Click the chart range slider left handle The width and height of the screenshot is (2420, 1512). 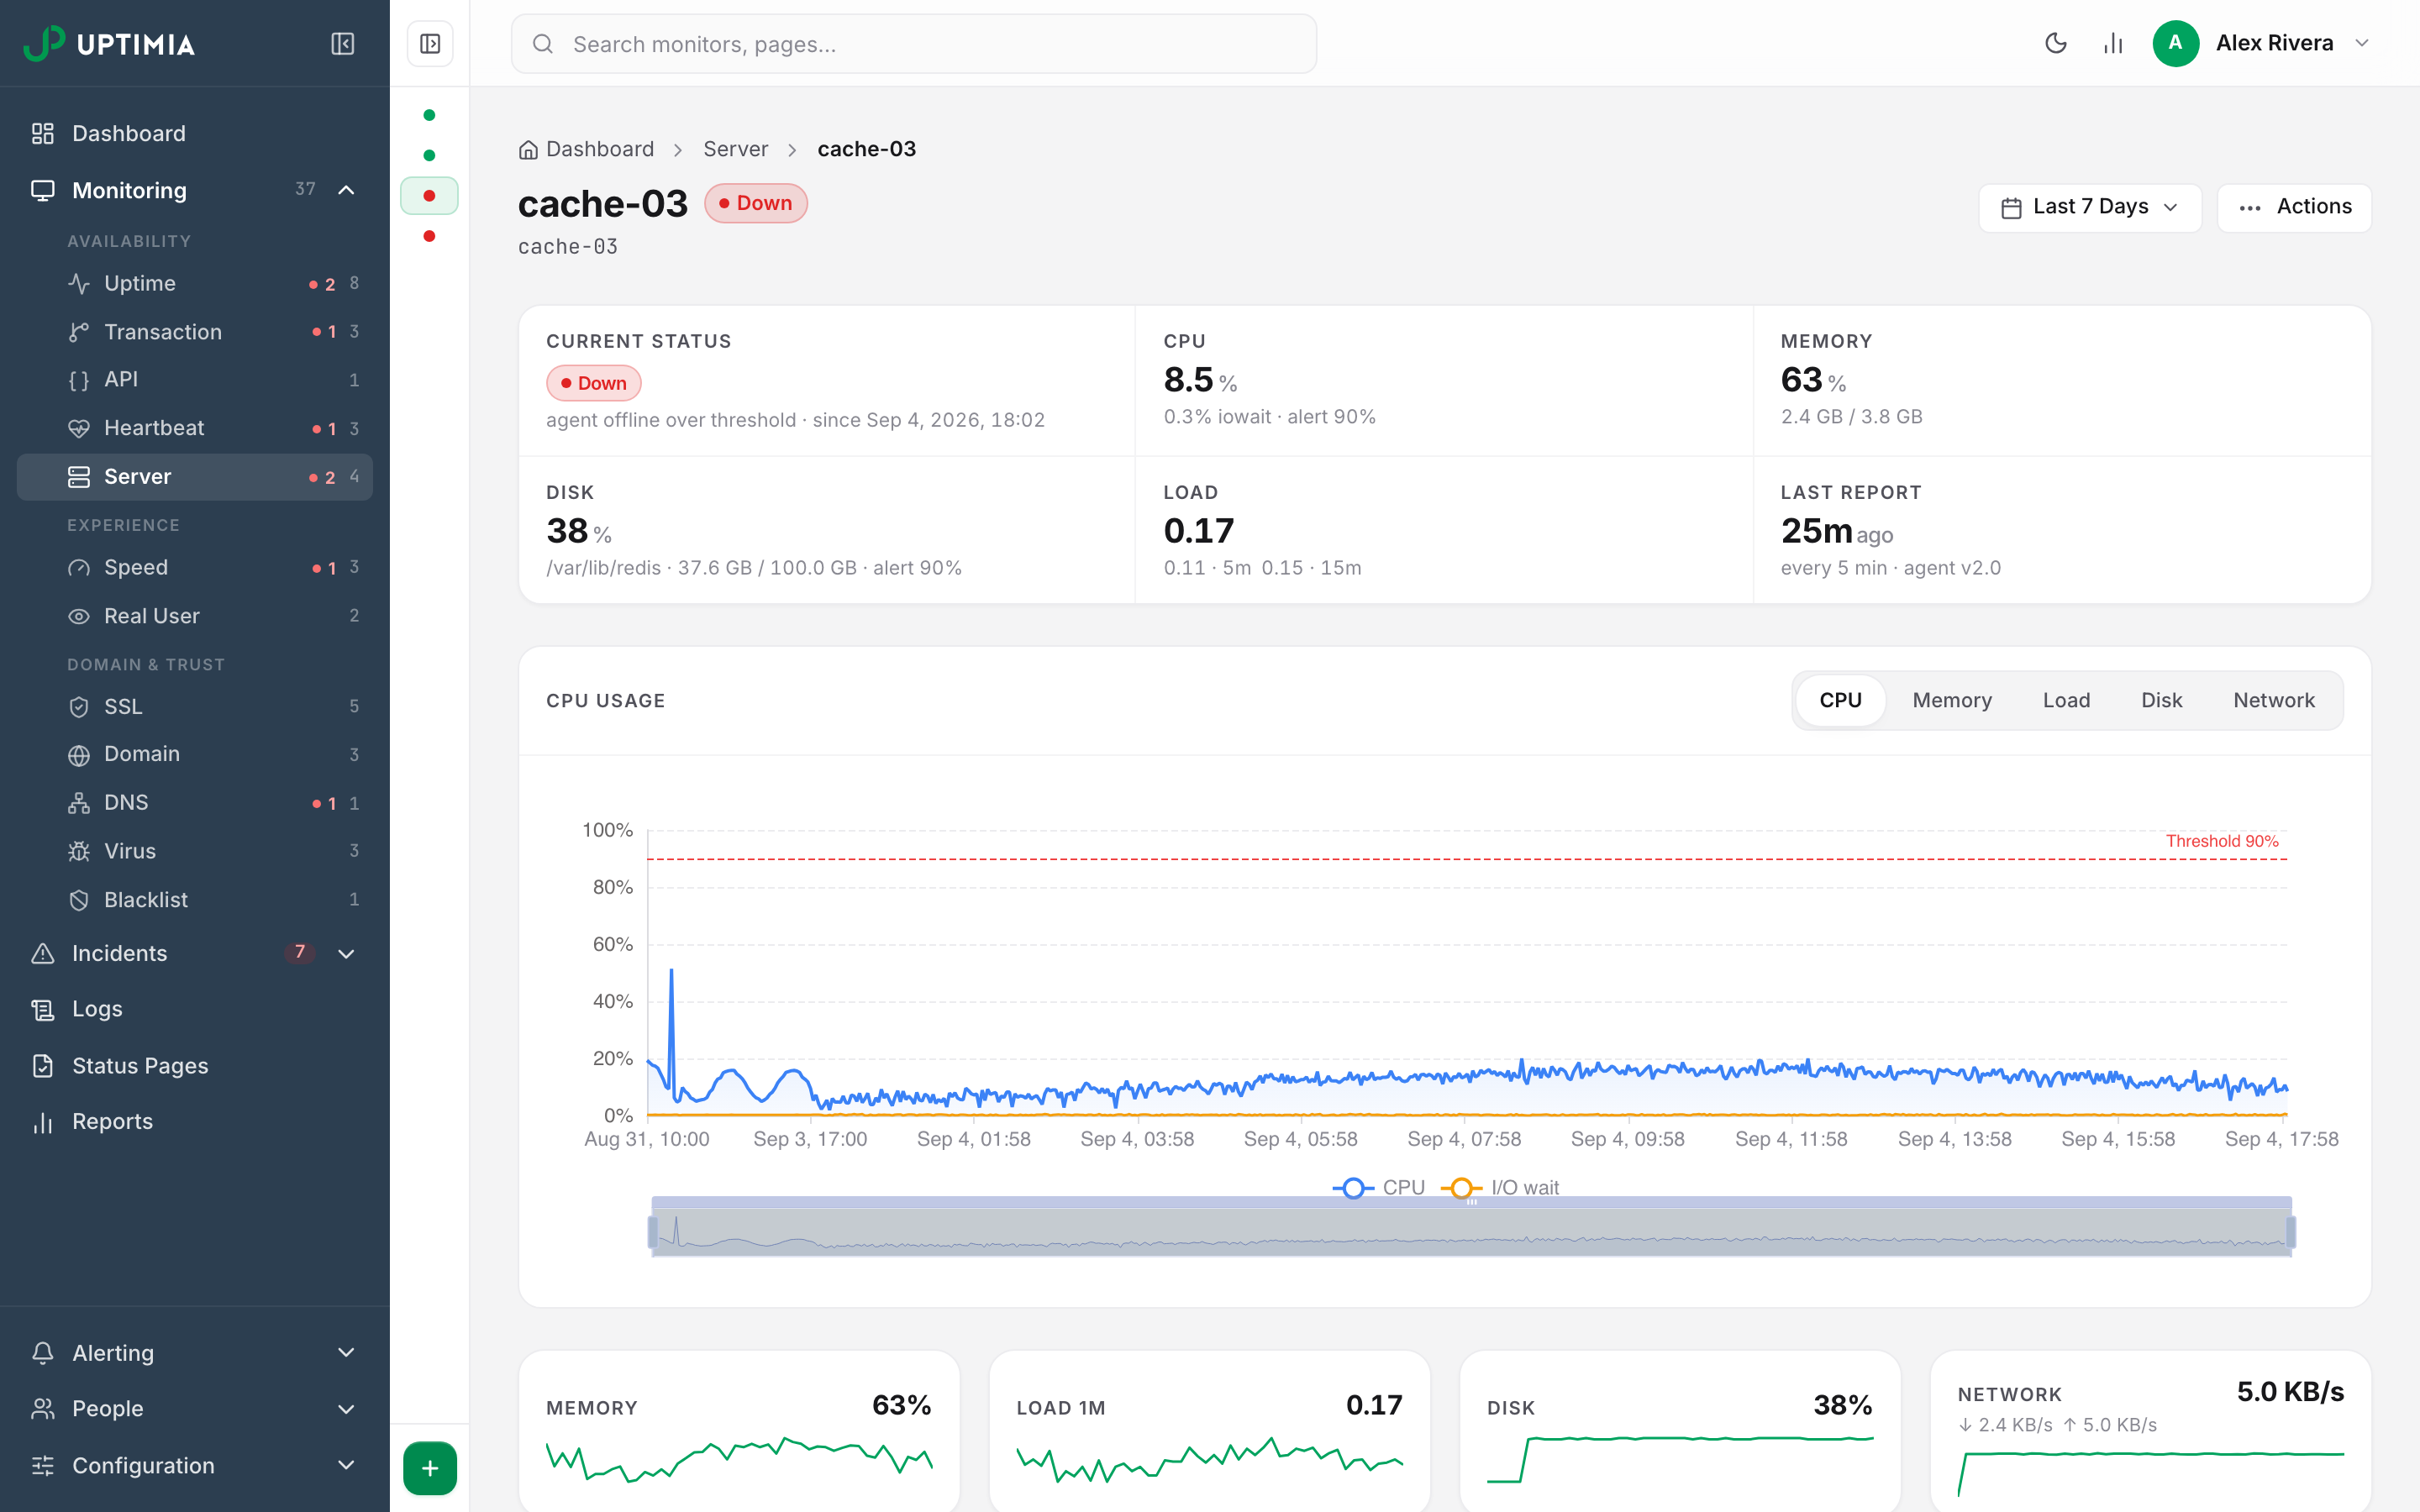coord(653,1231)
